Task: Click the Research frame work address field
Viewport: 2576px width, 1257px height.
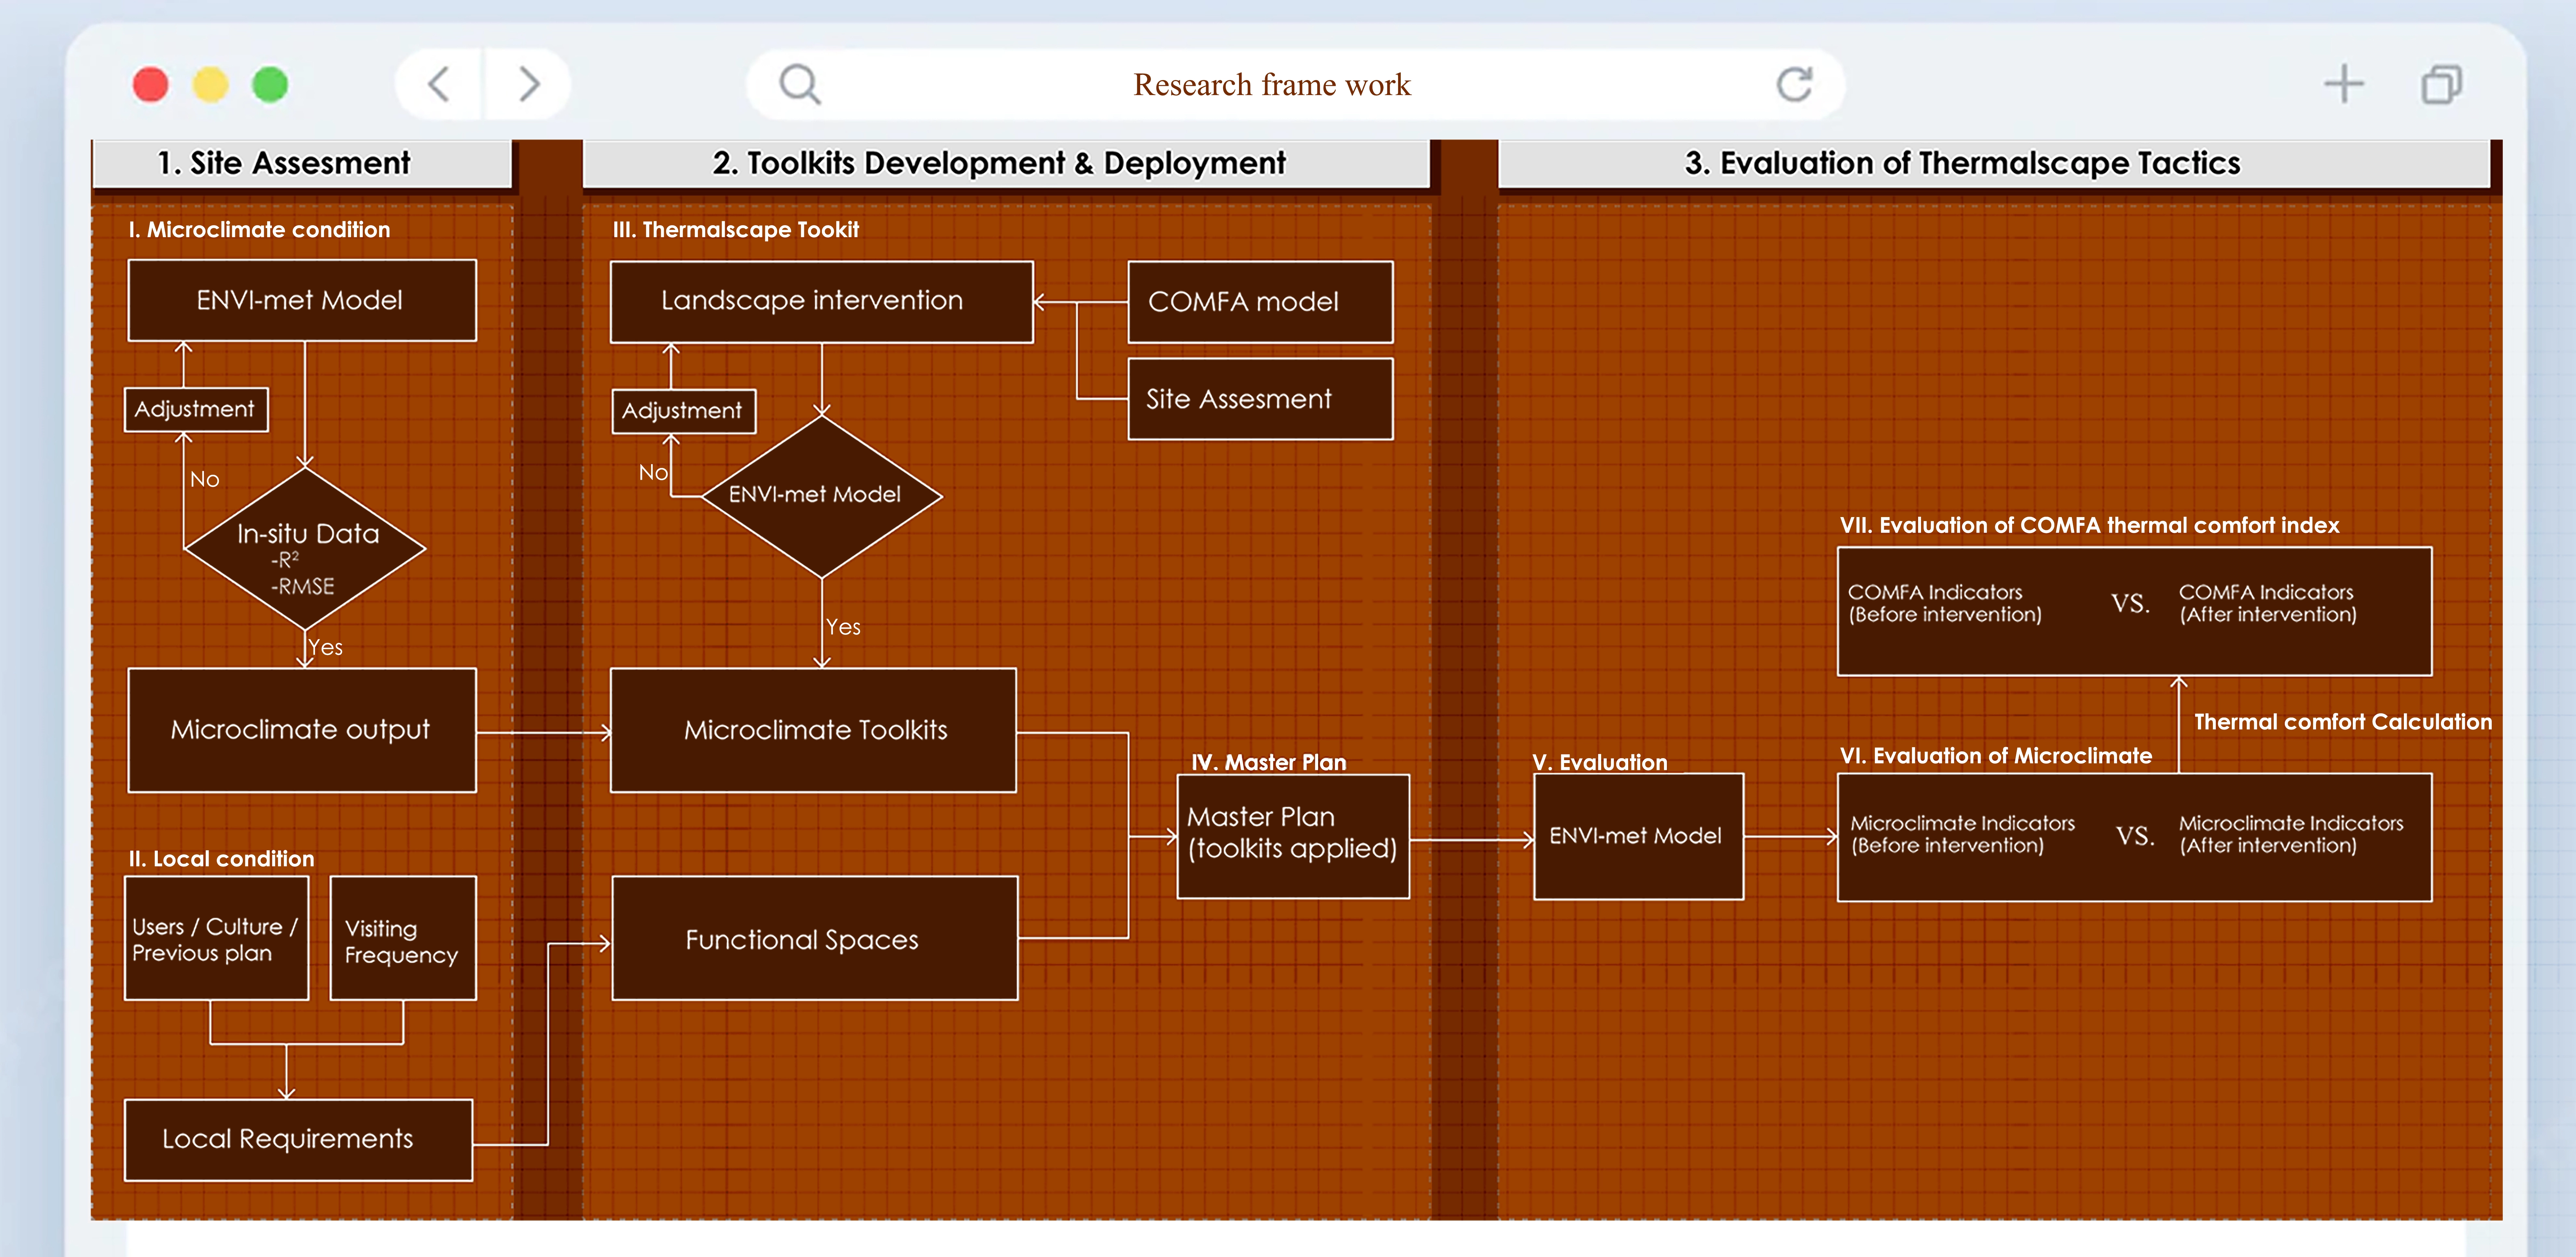Action: click(x=1271, y=84)
